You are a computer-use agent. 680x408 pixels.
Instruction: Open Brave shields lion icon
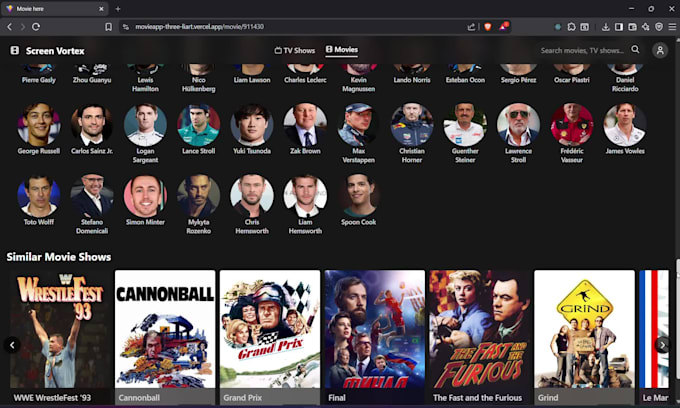(487, 27)
